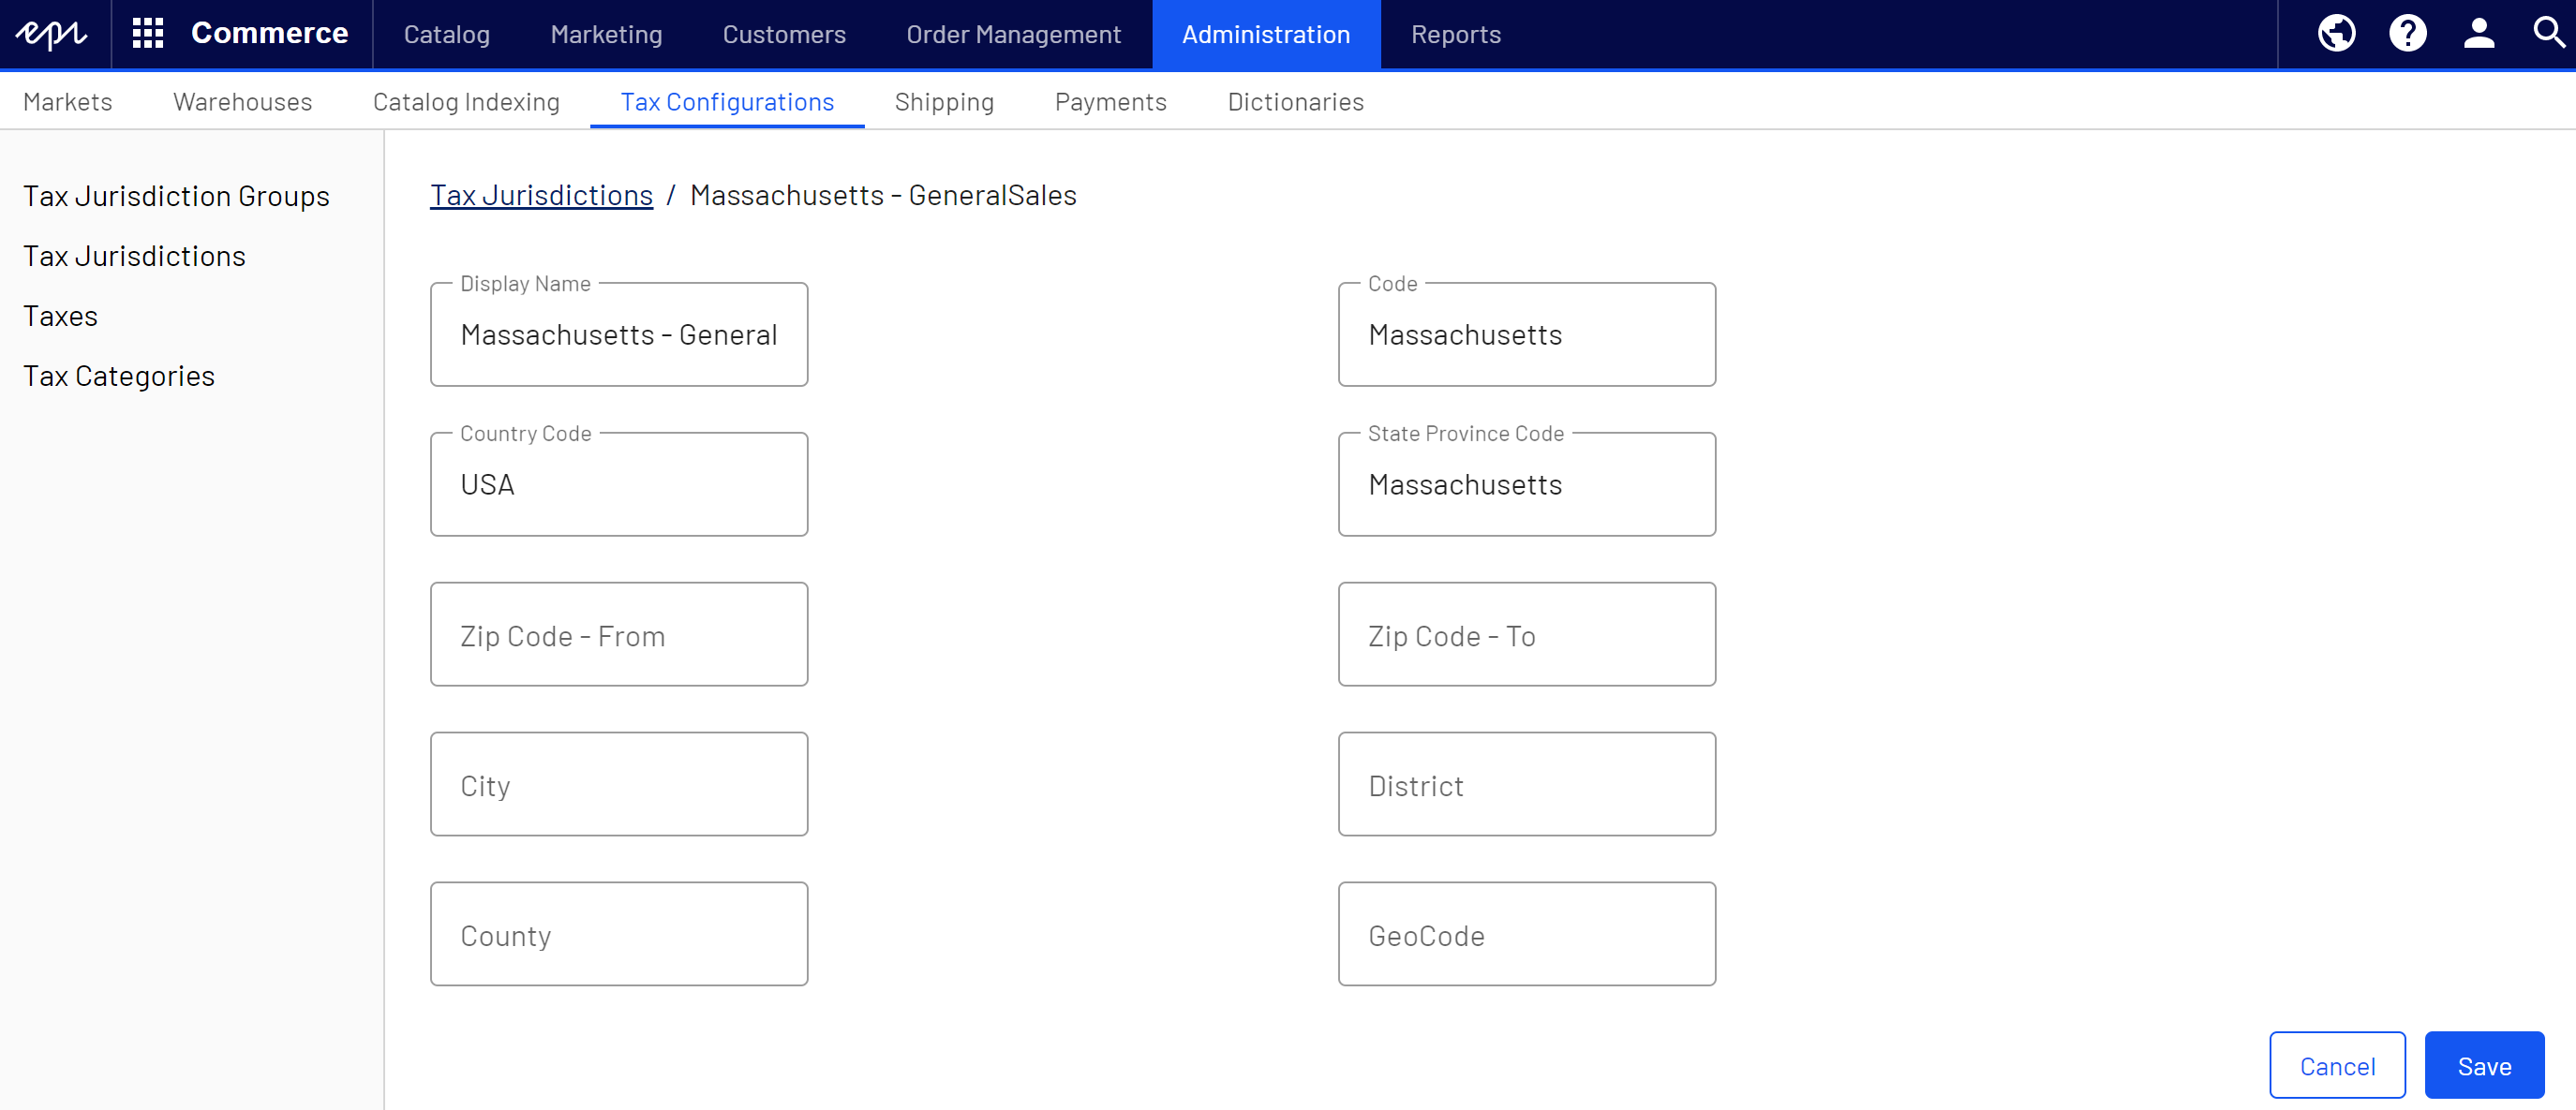The width and height of the screenshot is (2576, 1110).
Task: Open the Catalog menu
Action: pos(446,34)
